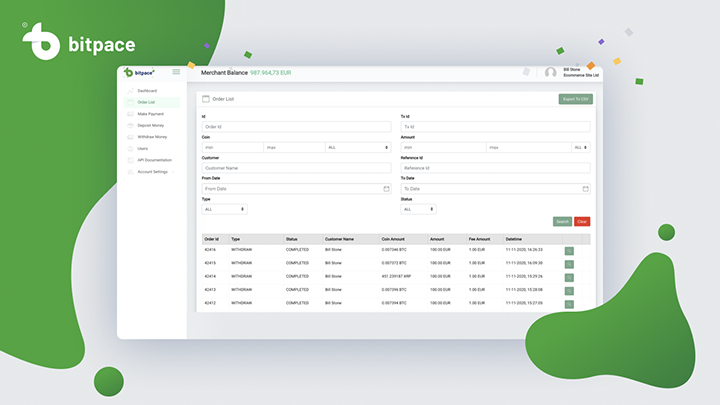Click the Dashboard chart icon in sidebar
The width and height of the screenshot is (720, 405).
(x=130, y=90)
